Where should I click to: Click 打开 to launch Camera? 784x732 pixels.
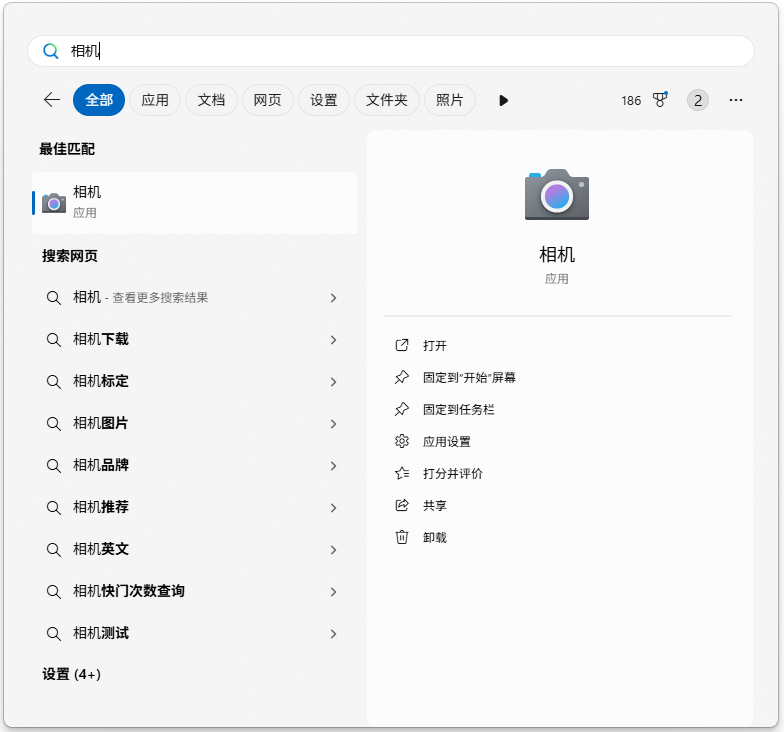434,346
